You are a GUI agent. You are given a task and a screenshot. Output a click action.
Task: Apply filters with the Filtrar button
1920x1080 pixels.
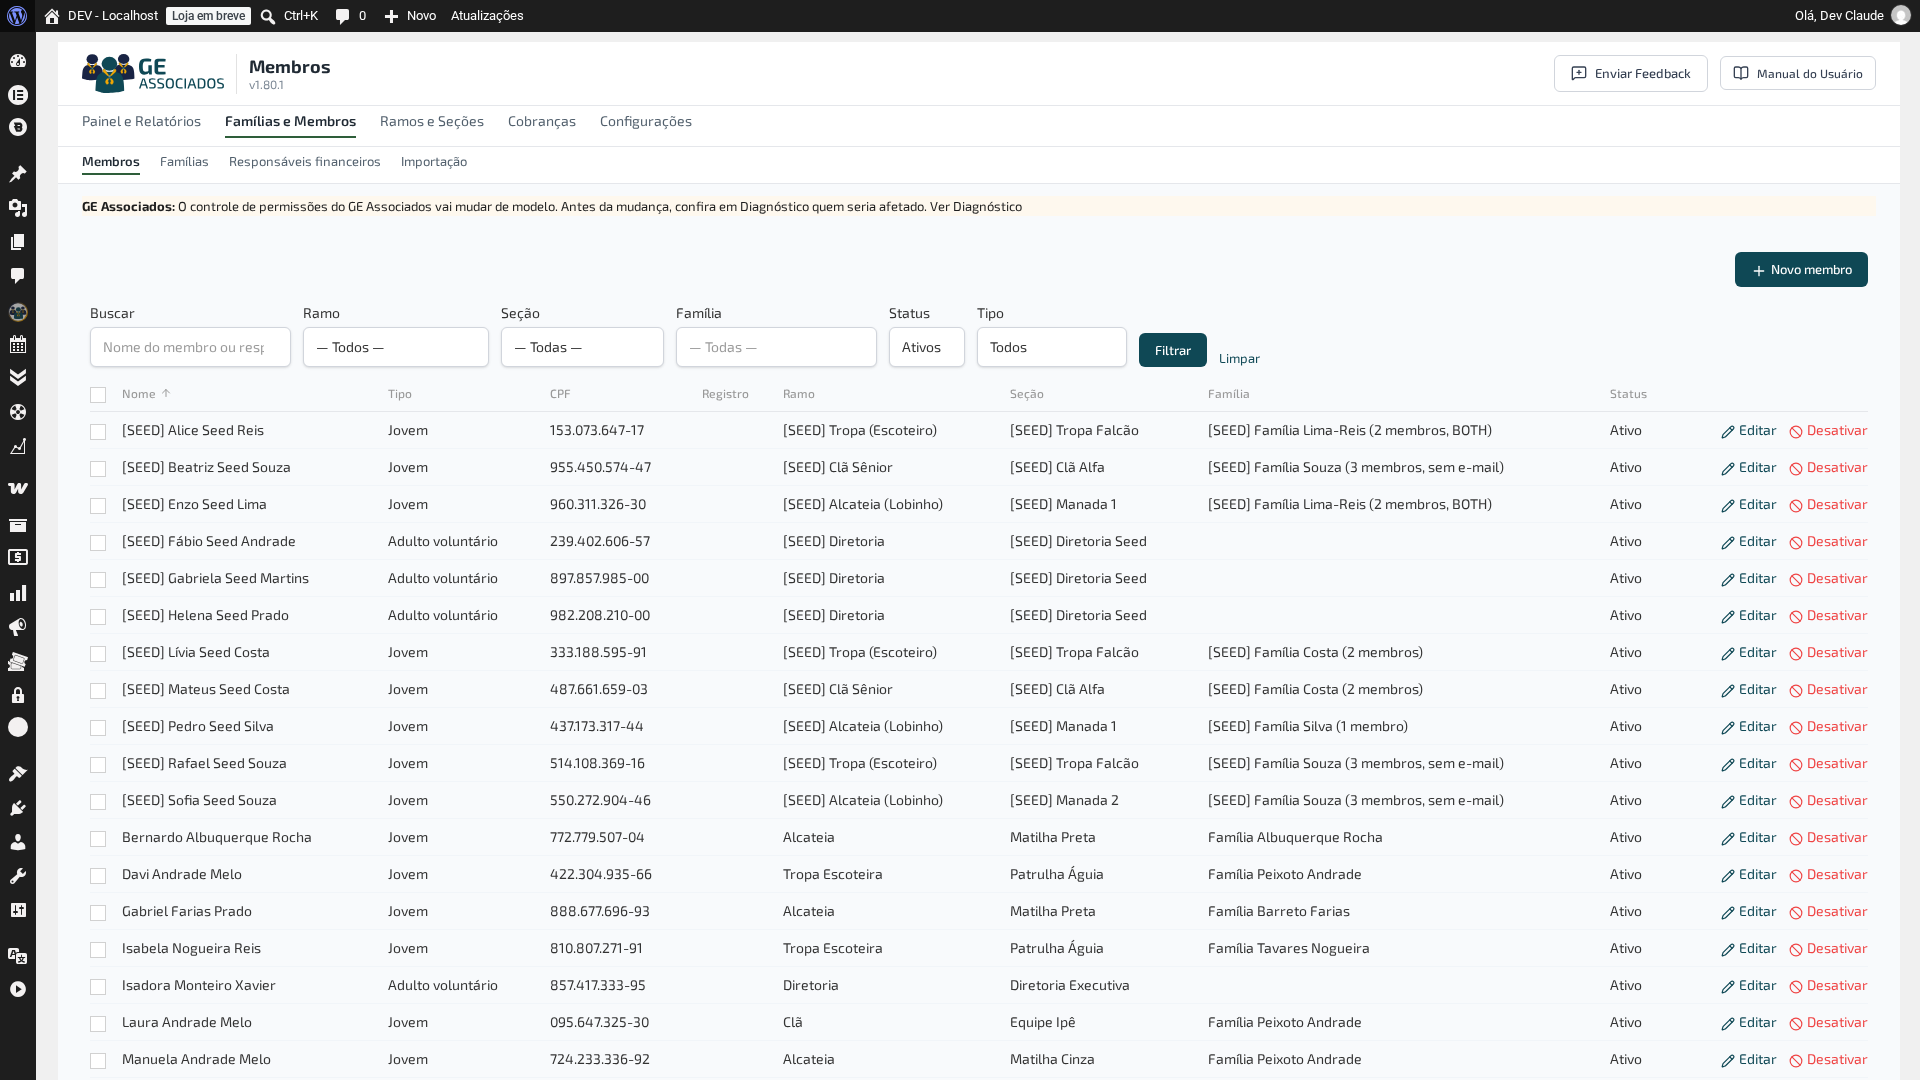(x=1173, y=350)
